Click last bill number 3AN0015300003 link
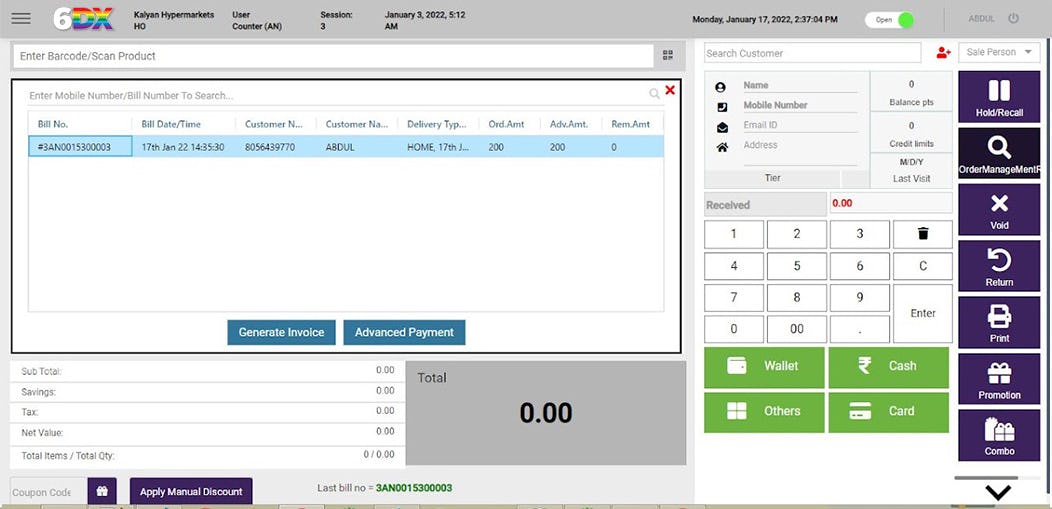This screenshot has height=509, width=1052. [x=414, y=488]
